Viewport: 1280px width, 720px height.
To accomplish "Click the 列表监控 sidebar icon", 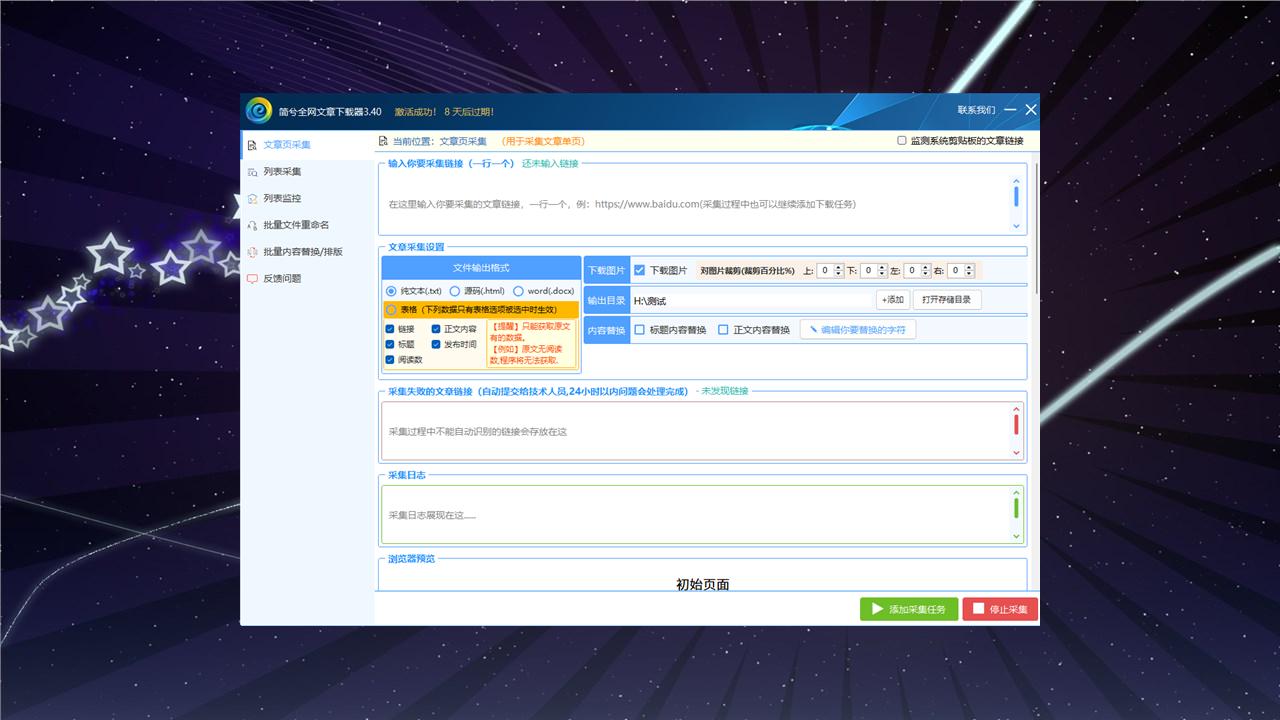I will coord(252,198).
